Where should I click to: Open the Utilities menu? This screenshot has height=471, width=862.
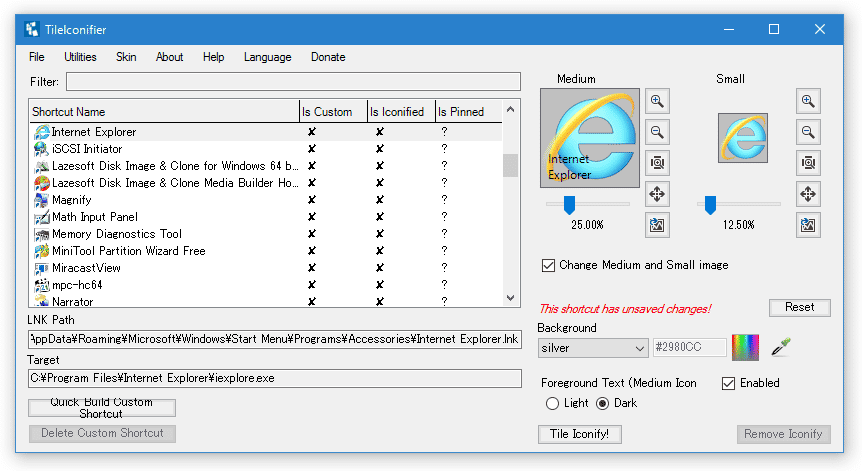[80, 57]
